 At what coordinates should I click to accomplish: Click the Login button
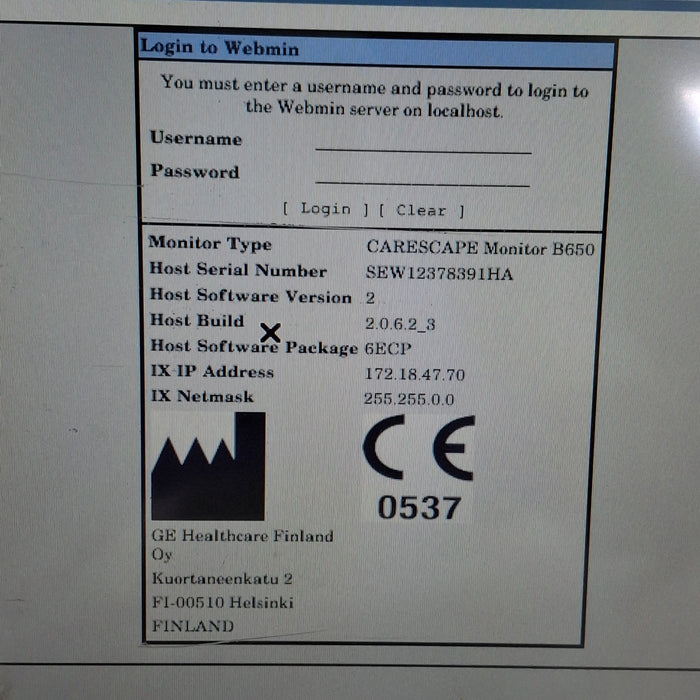[325, 208]
